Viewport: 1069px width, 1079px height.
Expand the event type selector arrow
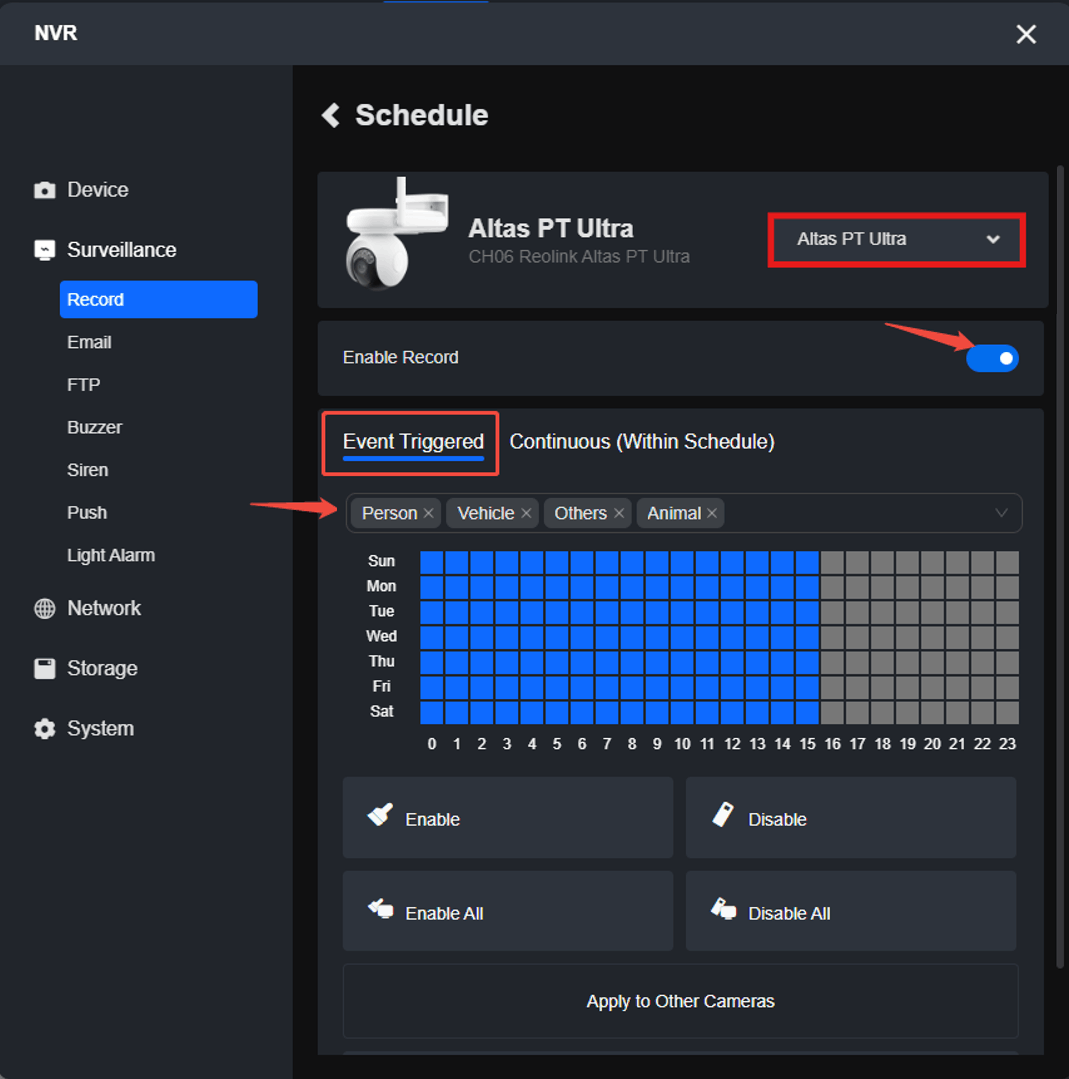[1002, 513]
